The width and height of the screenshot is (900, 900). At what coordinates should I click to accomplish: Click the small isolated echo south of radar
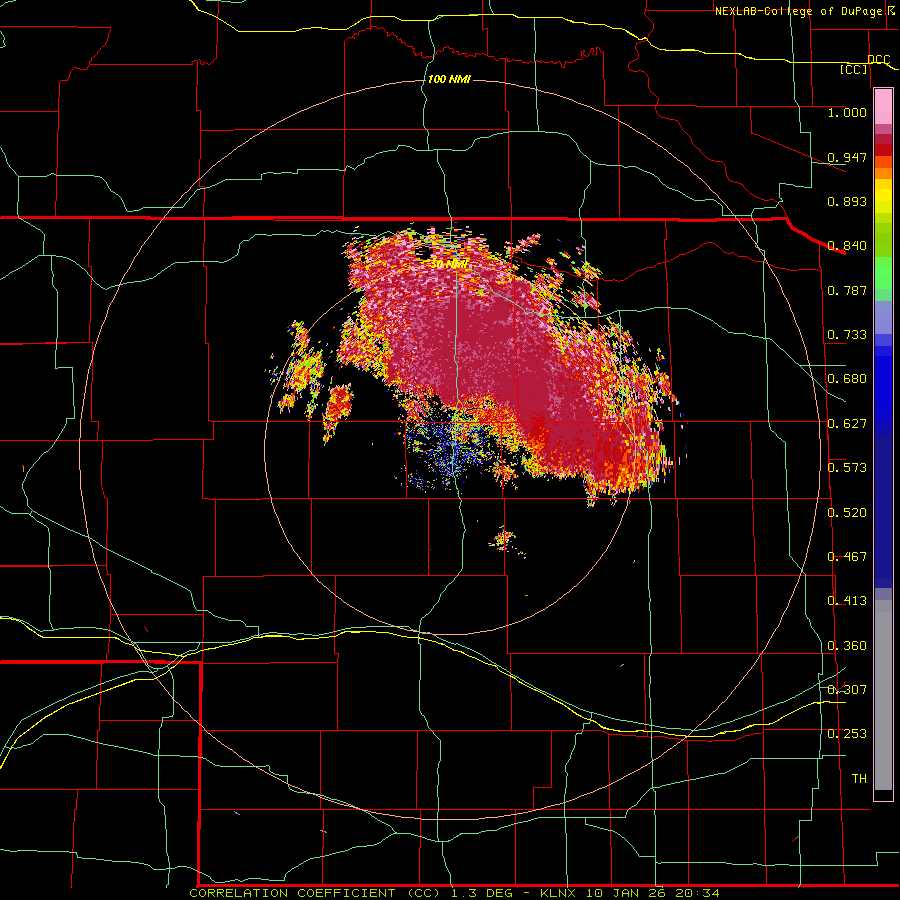[x=505, y=540]
